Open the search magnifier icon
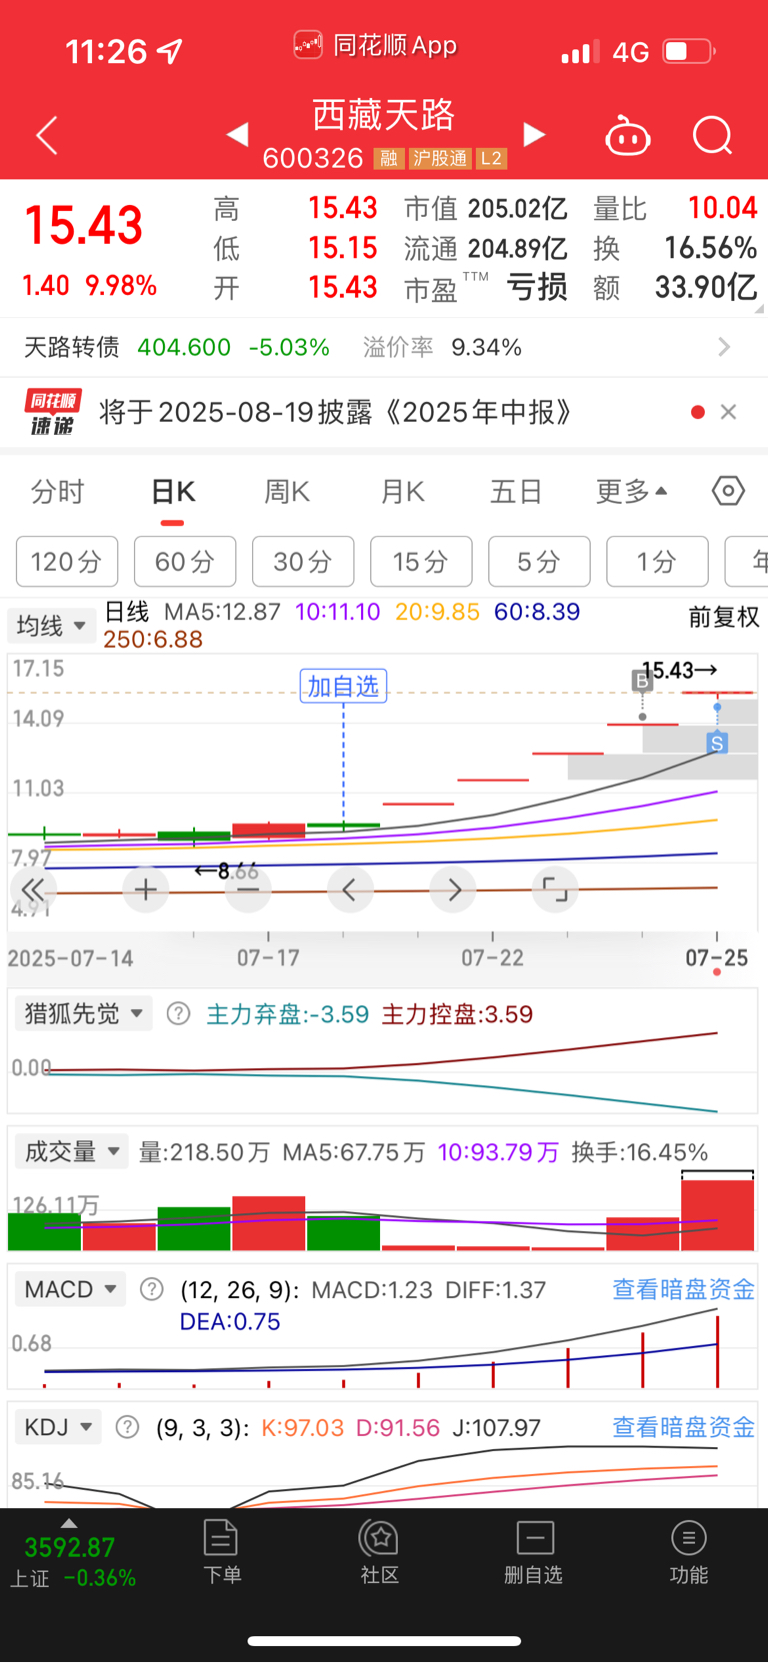This screenshot has height=1663, width=768. tap(713, 135)
